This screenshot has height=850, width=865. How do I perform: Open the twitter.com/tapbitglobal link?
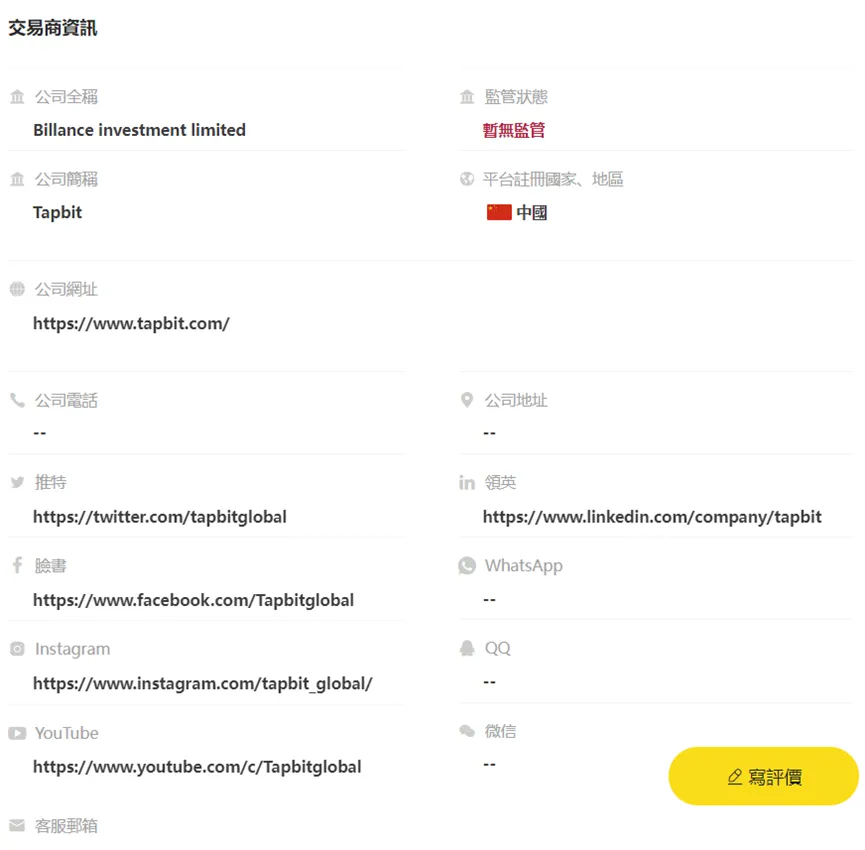160,517
